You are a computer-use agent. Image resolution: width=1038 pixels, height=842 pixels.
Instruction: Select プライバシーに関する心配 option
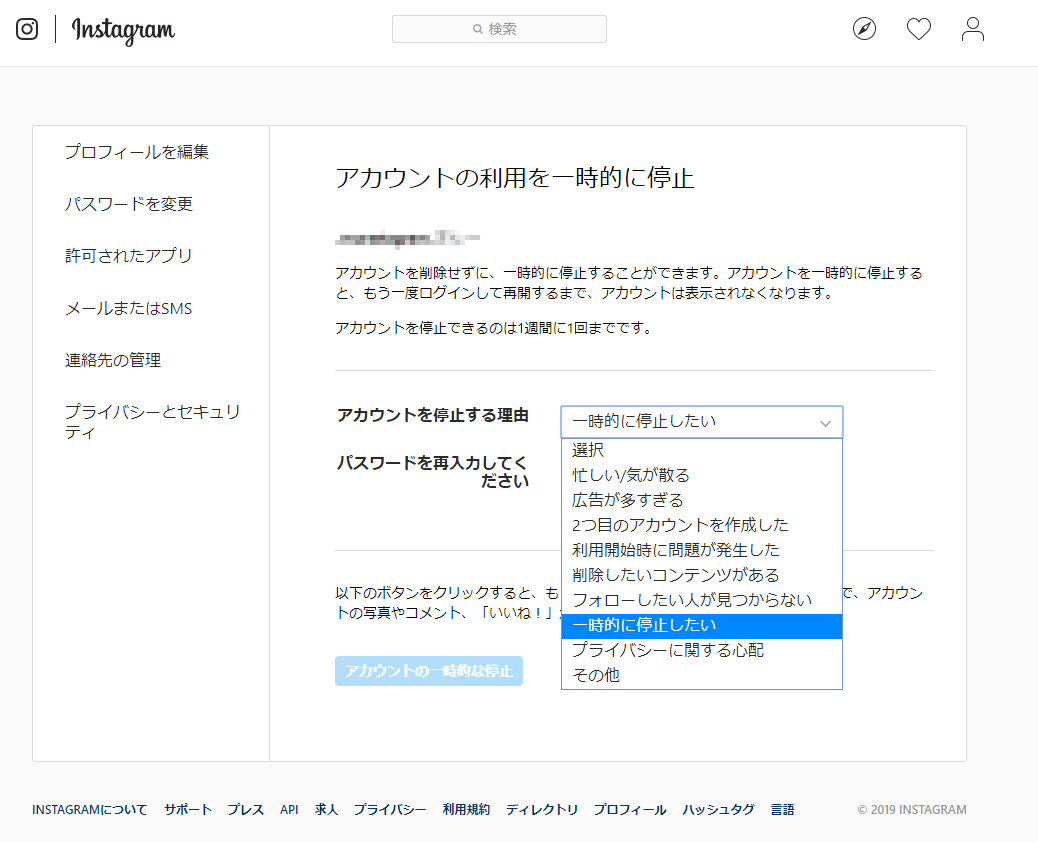pyautogui.click(x=702, y=651)
